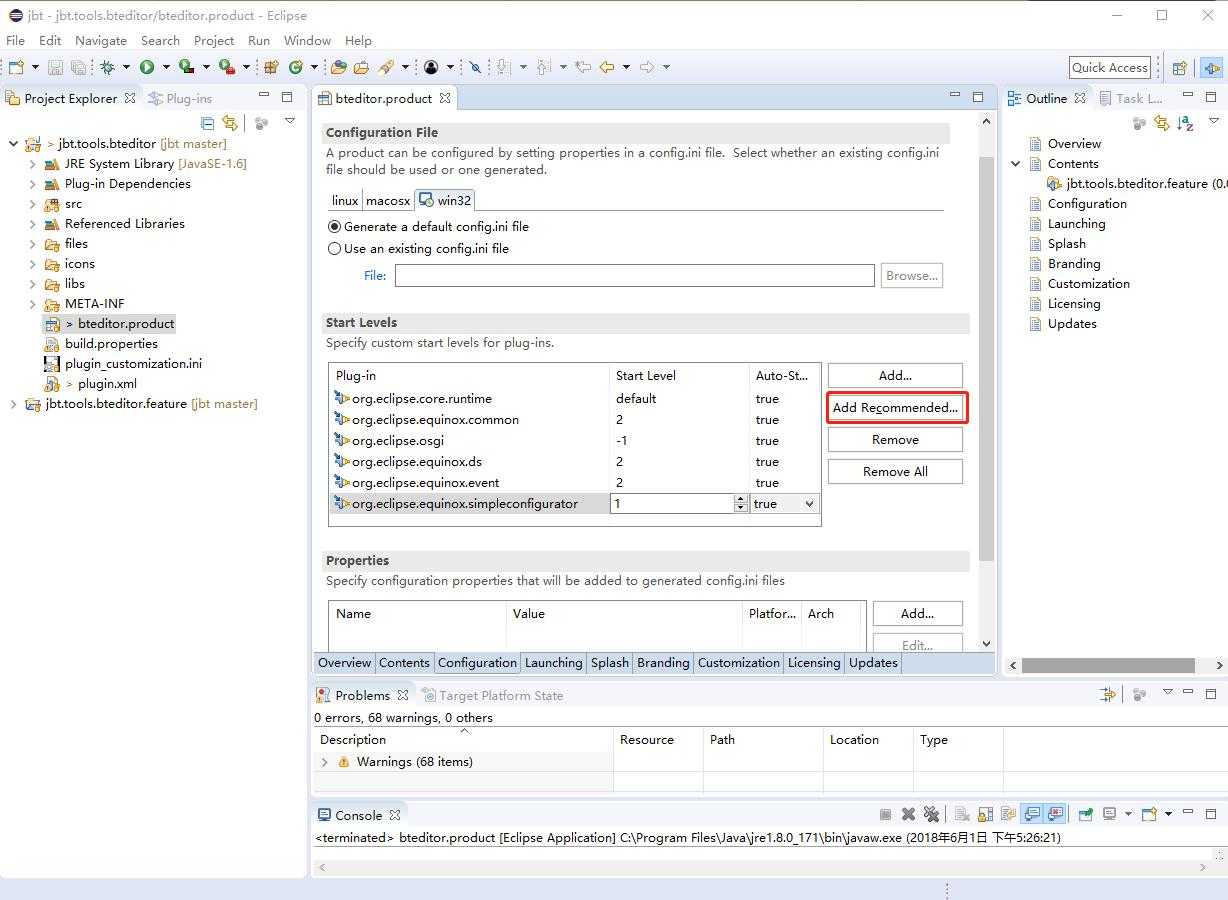The image size is (1228, 900).
Task: Click the New wizard toolbar icon
Action: (16, 67)
